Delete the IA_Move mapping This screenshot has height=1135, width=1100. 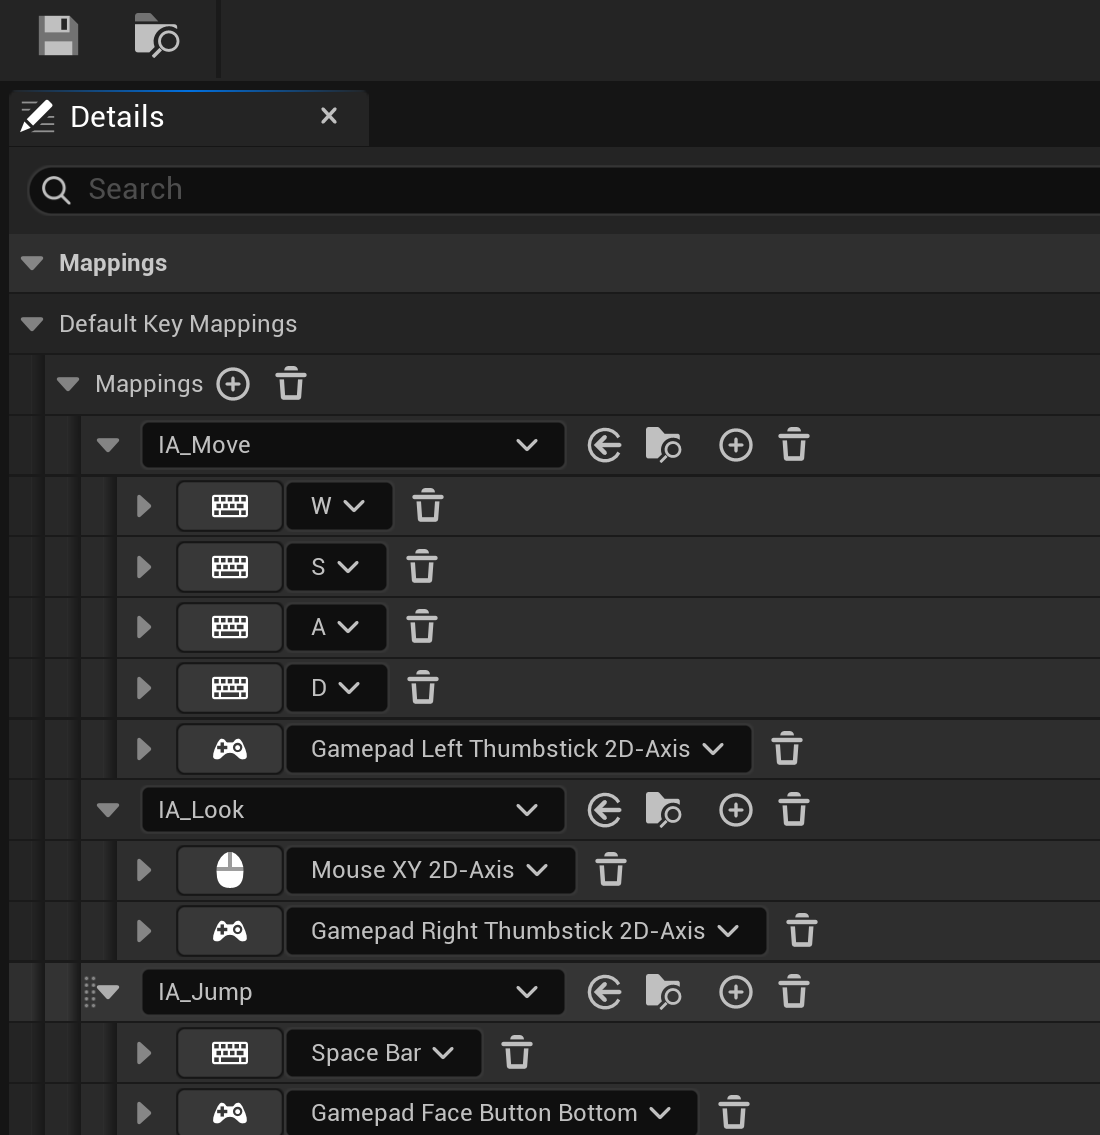click(794, 444)
